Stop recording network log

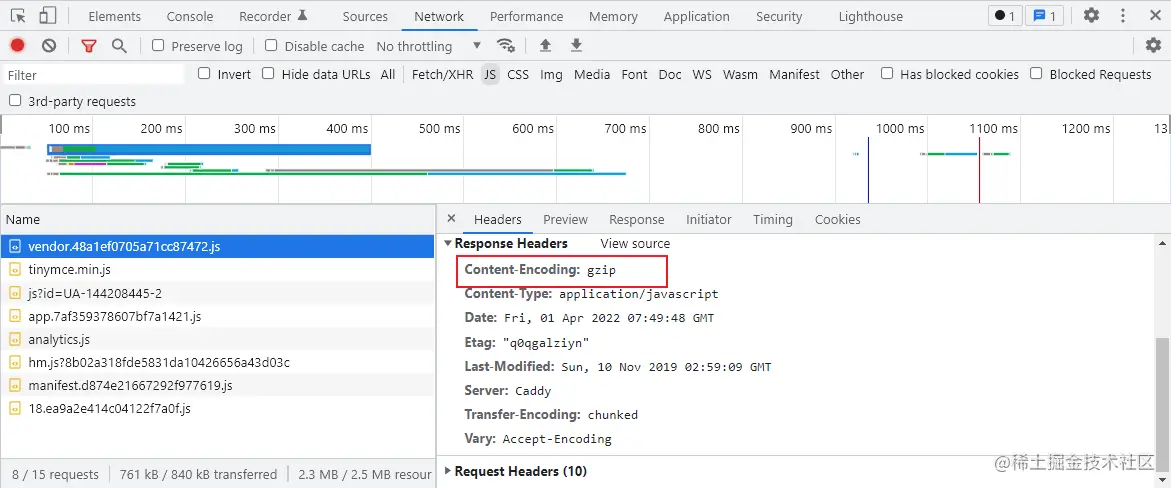17,46
